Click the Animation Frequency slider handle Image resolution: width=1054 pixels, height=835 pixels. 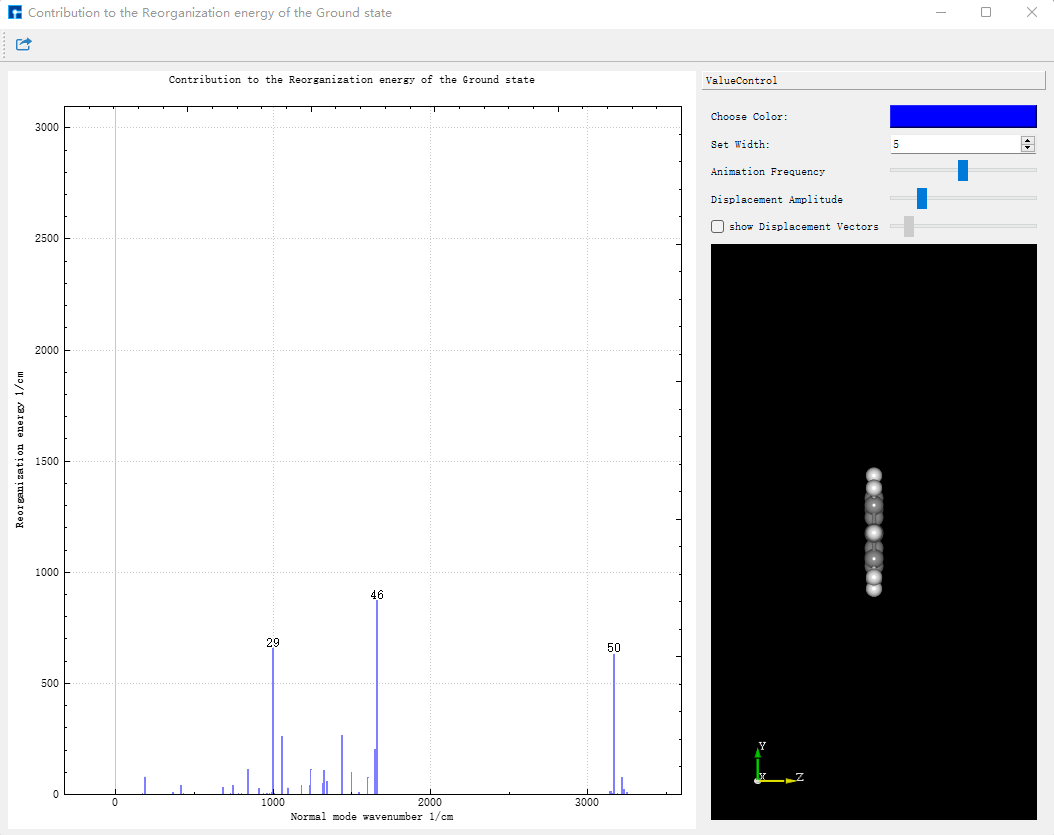pyautogui.click(x=963, y=170)
